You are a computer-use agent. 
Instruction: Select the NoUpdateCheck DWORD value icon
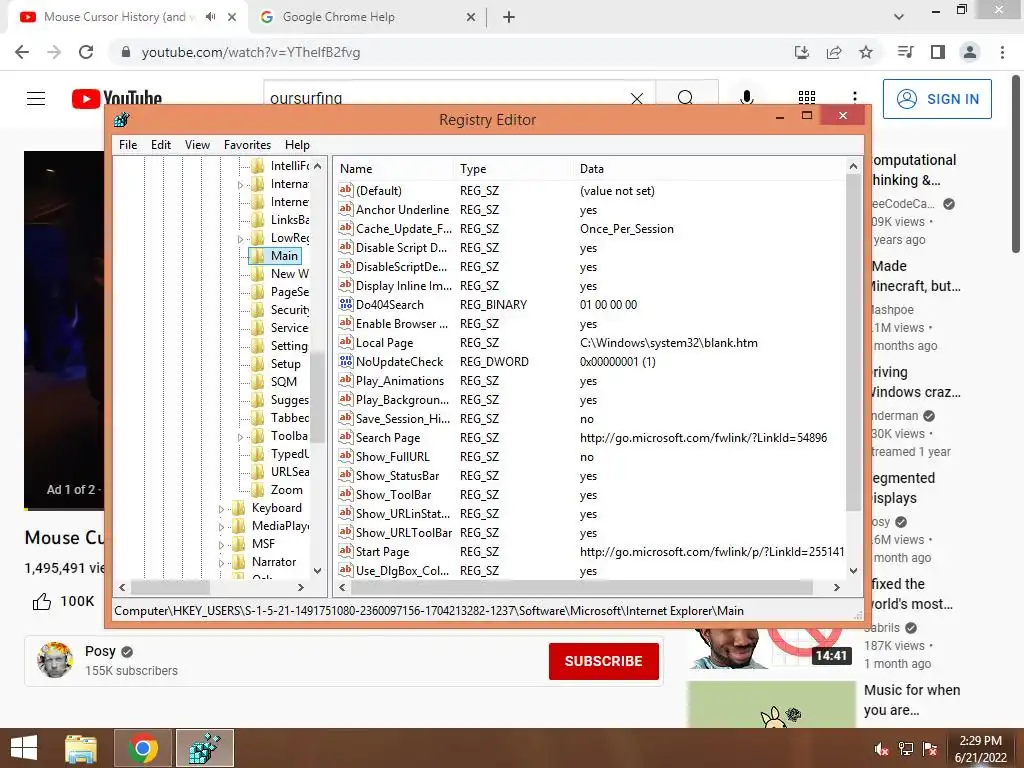tap(345, 361)
